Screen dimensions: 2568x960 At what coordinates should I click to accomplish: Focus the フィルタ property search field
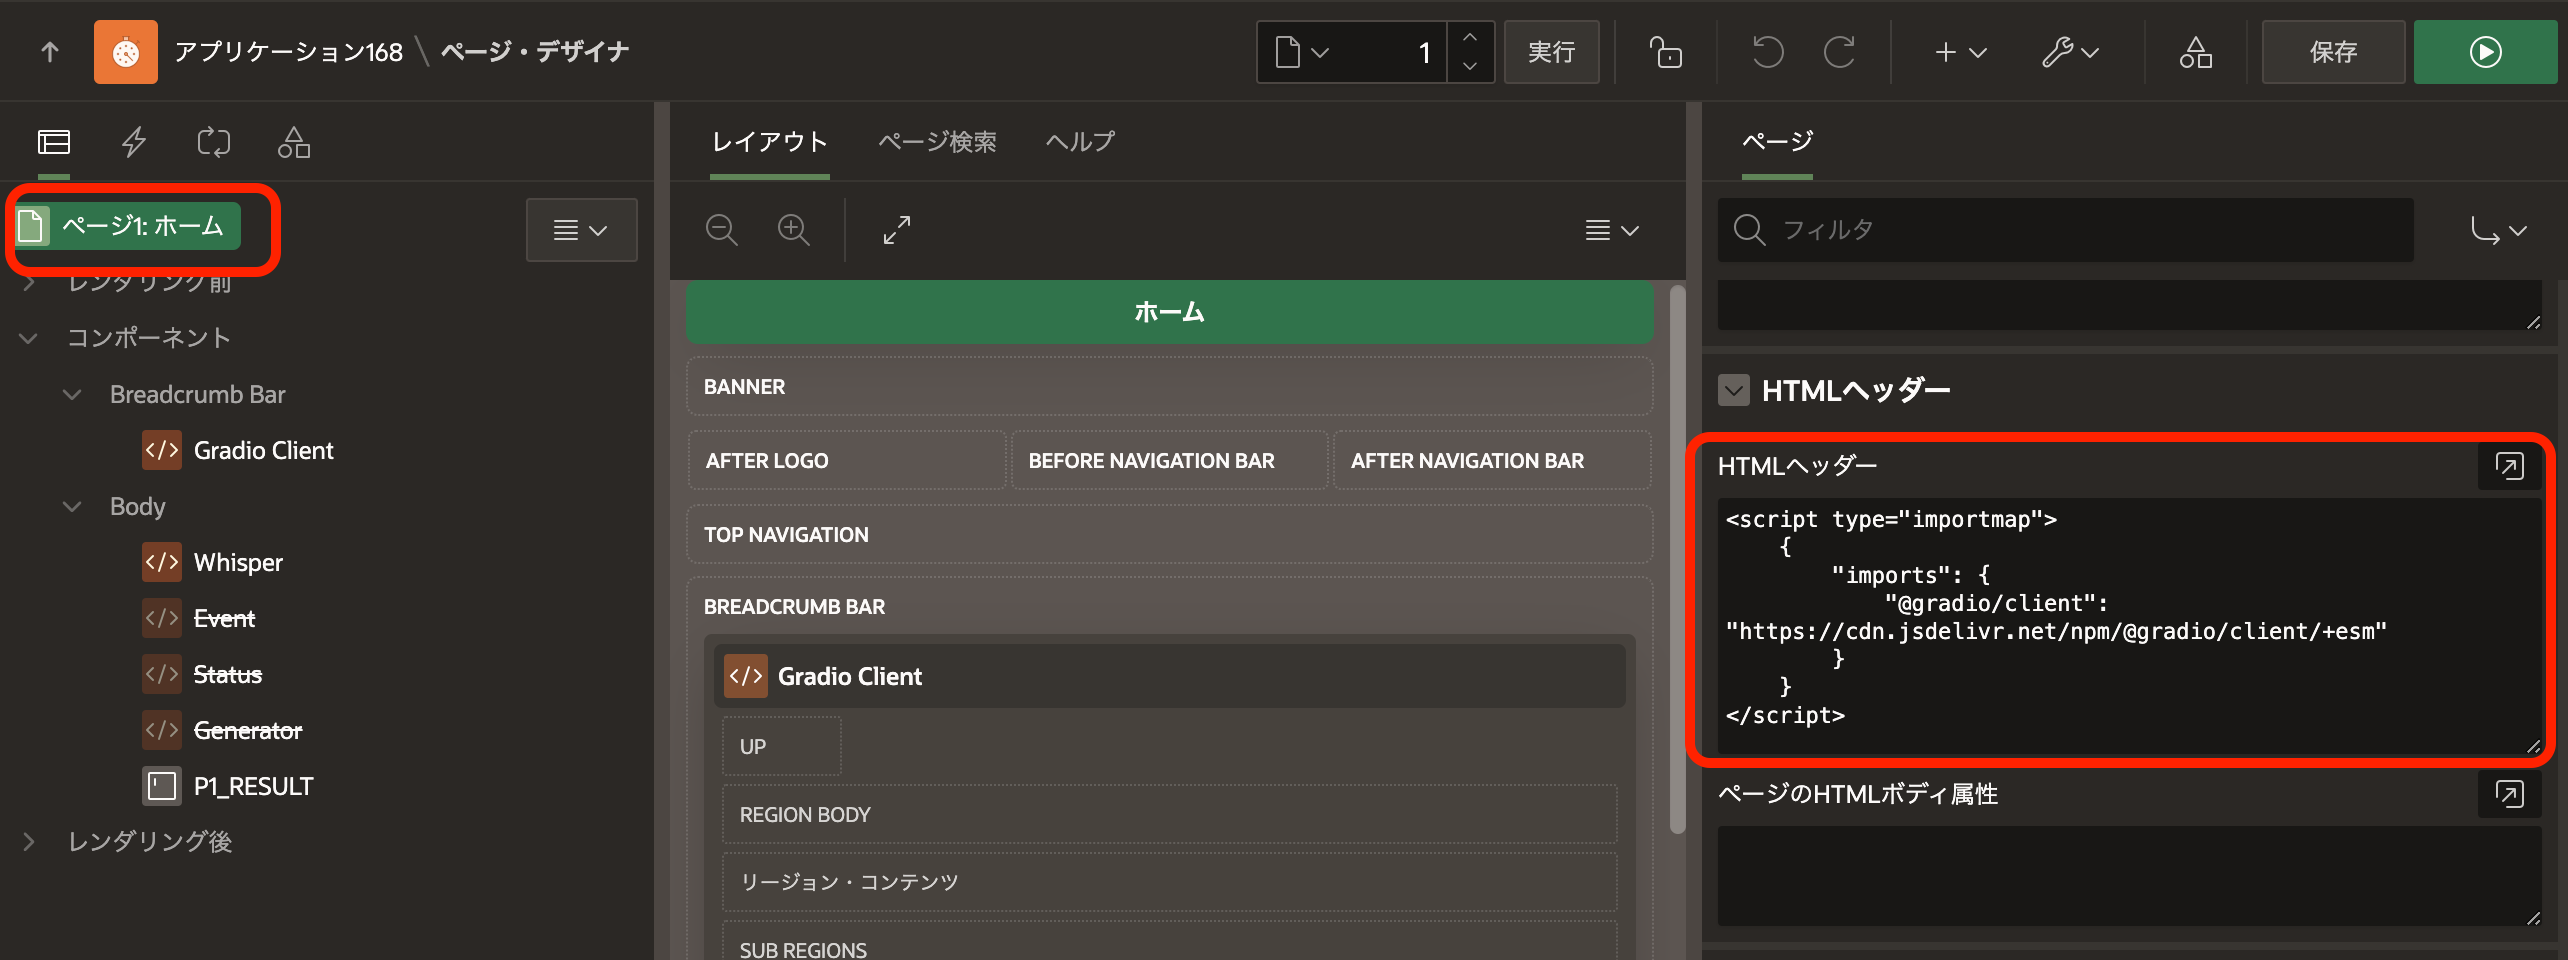[x=2066, y=230]
